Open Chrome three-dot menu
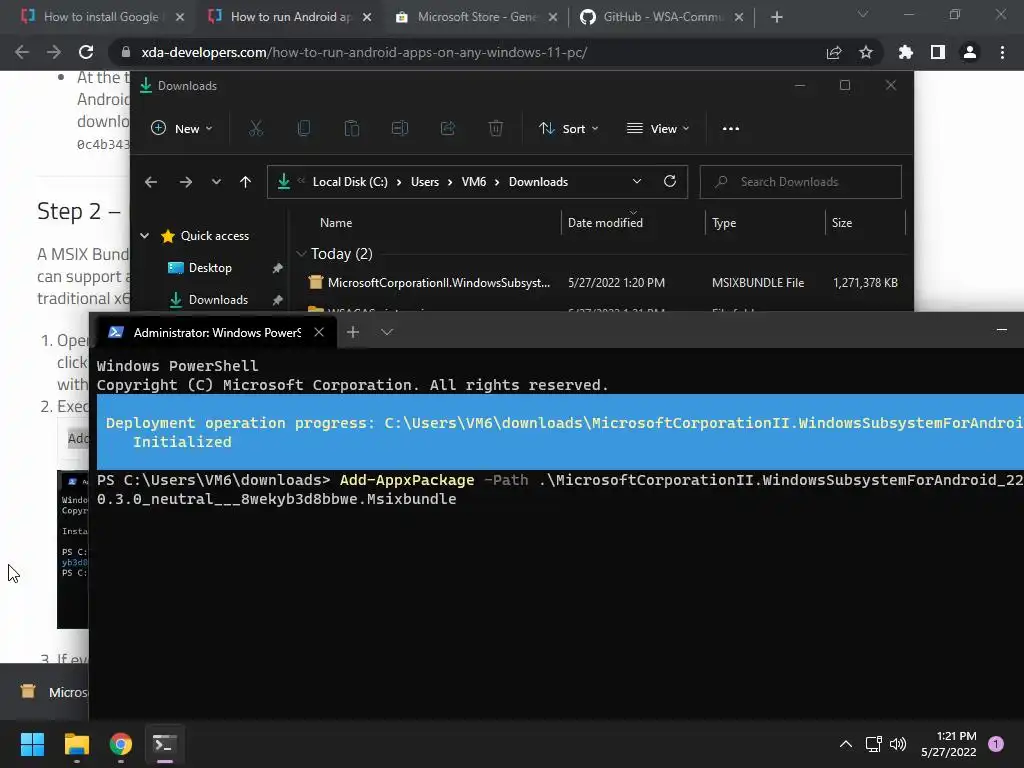This screenshot has width=1024, height=768. click(x=1002, y=52)
